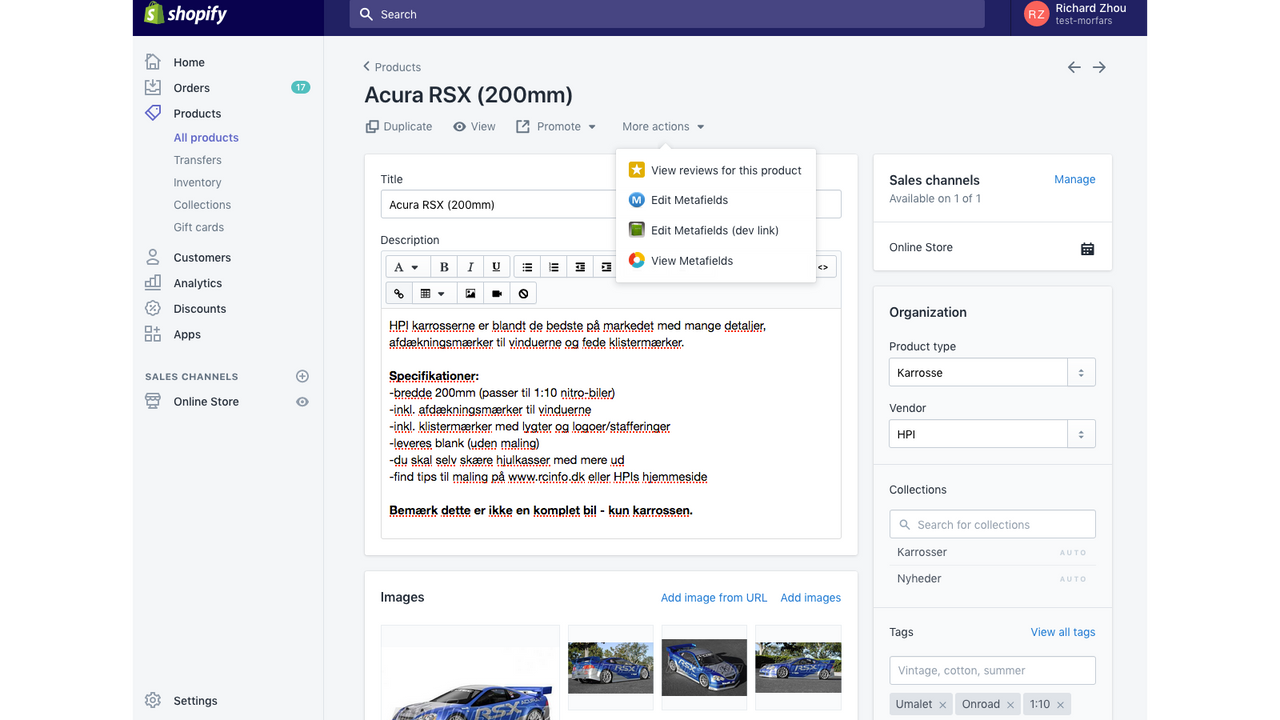Open Vendor HPI dropdown
1280x720 pixels.
click(992, 434)
